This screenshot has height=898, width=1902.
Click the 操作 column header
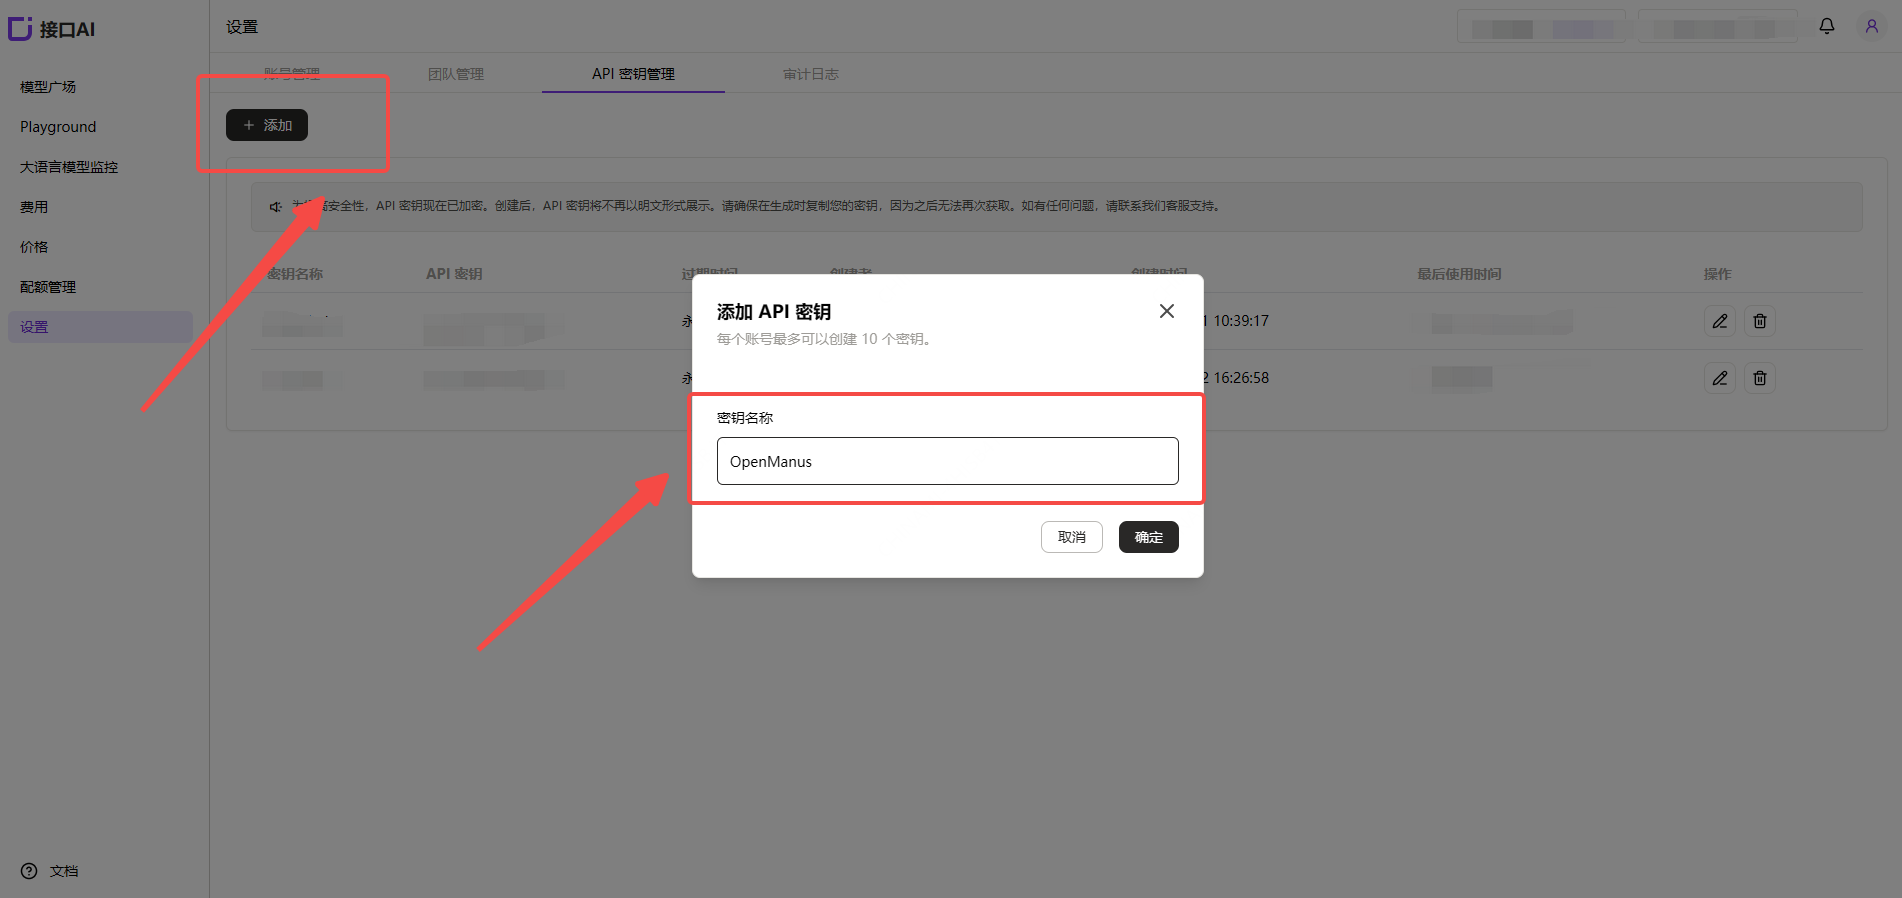coord(1717,274)
